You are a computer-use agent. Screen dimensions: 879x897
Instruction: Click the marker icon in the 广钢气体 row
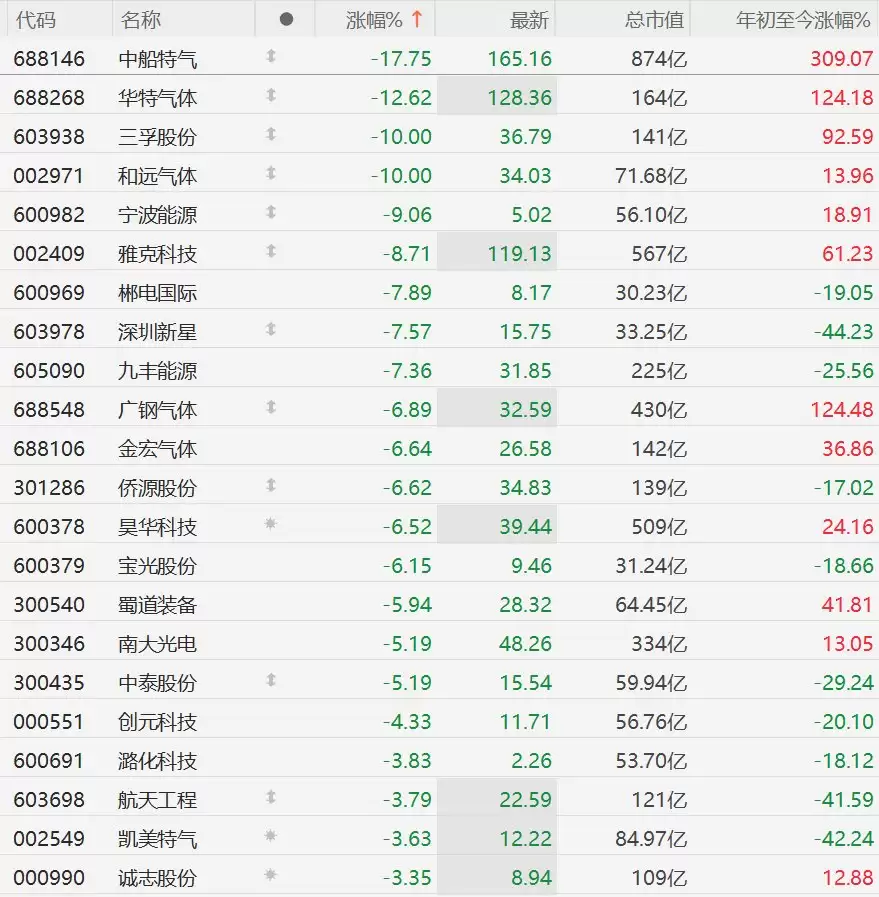point(271,407)
